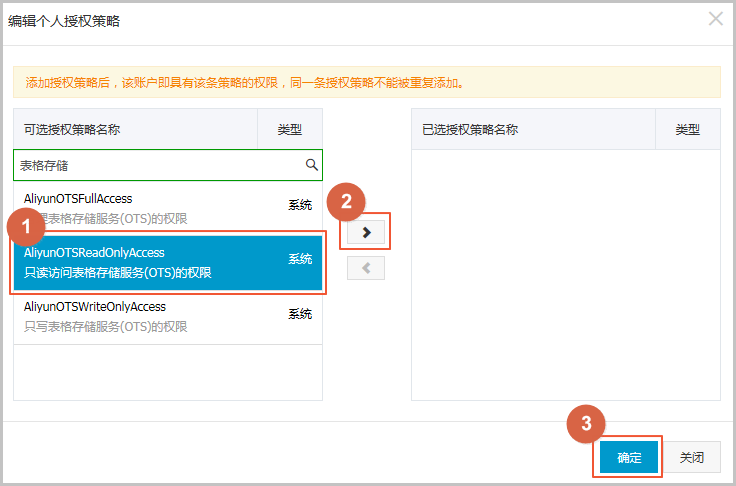Click the 只写表格存储服务(OTS)的权限 description
736x486 pixels.
pyautogui.click(x=106, y=327)
